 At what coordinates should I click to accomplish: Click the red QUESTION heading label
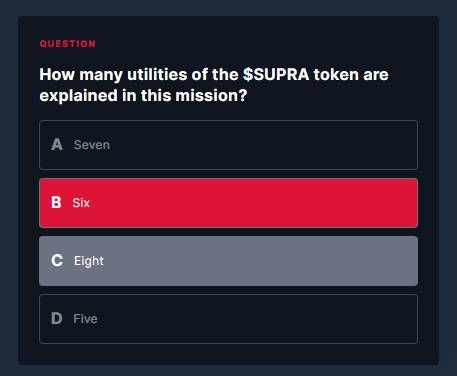68,44
